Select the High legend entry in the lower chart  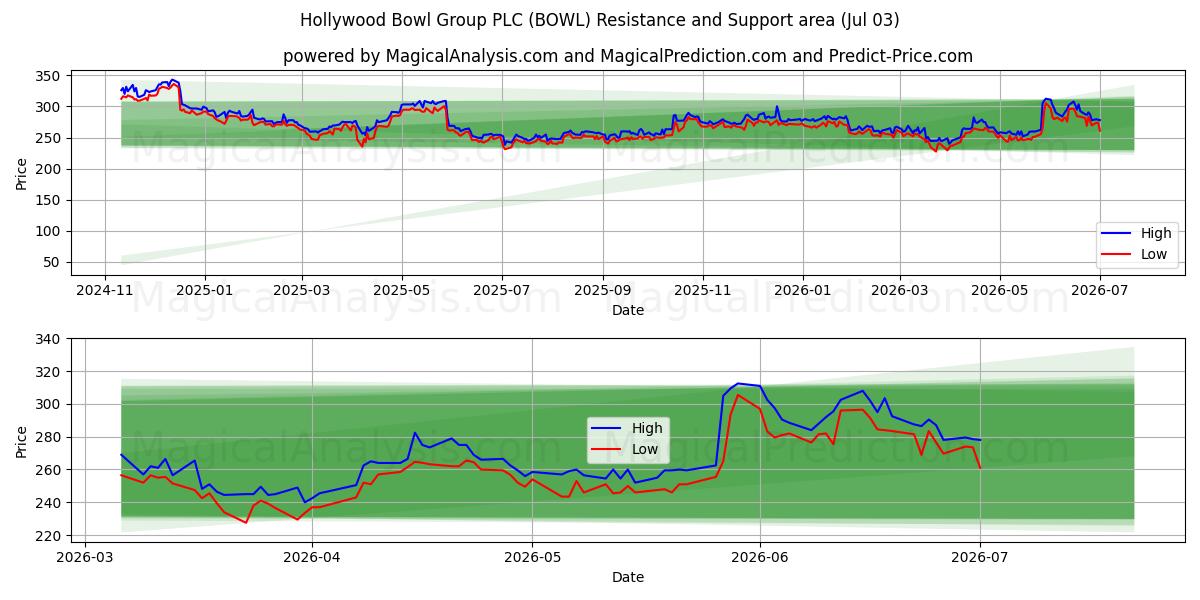(626, 428)
